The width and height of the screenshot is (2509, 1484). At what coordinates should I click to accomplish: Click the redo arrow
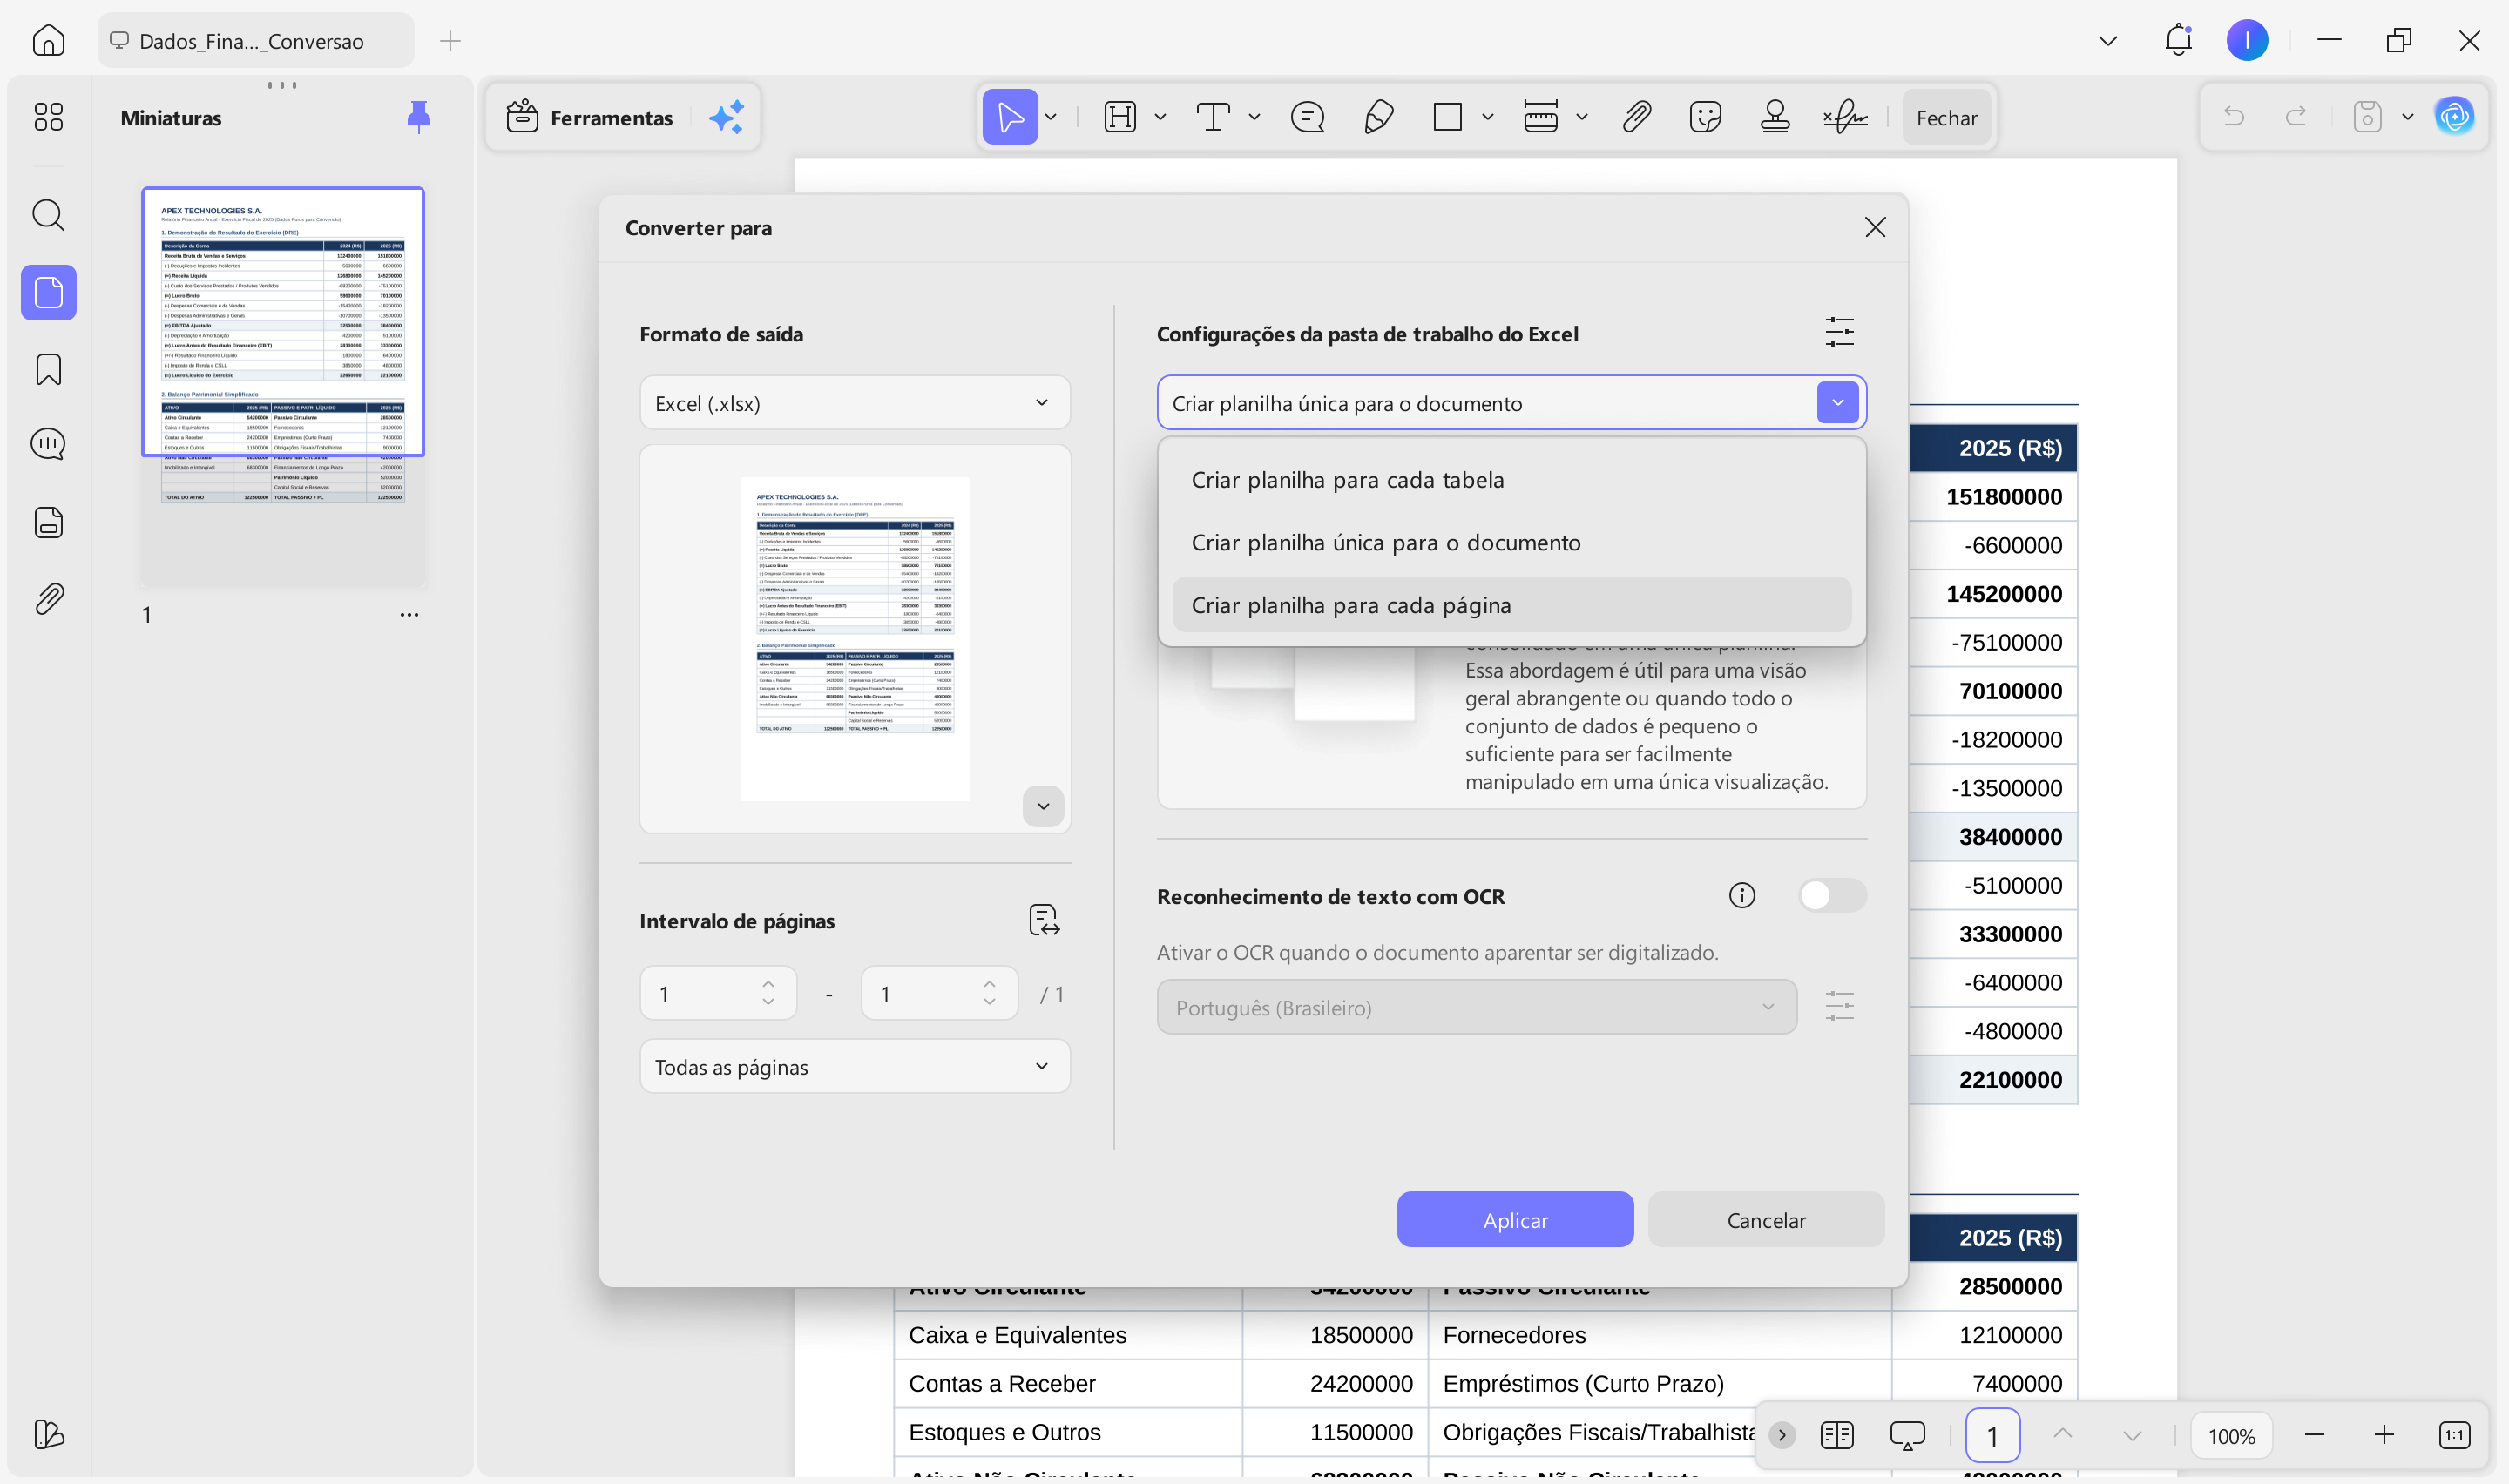[x=2296, y=117]
